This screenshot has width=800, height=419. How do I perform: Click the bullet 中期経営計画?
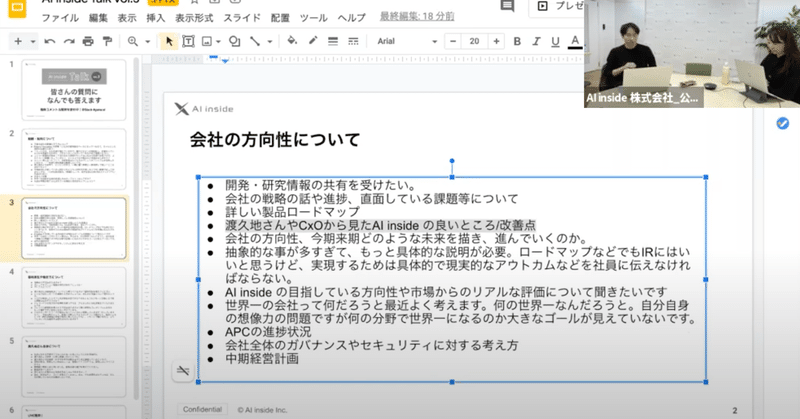[x=262, y=358]
